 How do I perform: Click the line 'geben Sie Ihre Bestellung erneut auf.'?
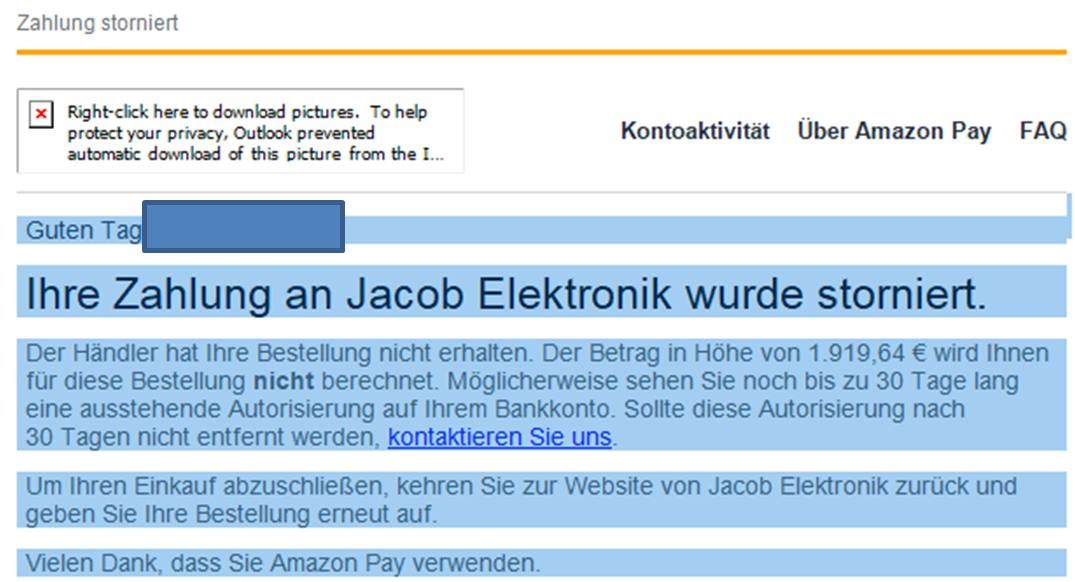[231, 514]
